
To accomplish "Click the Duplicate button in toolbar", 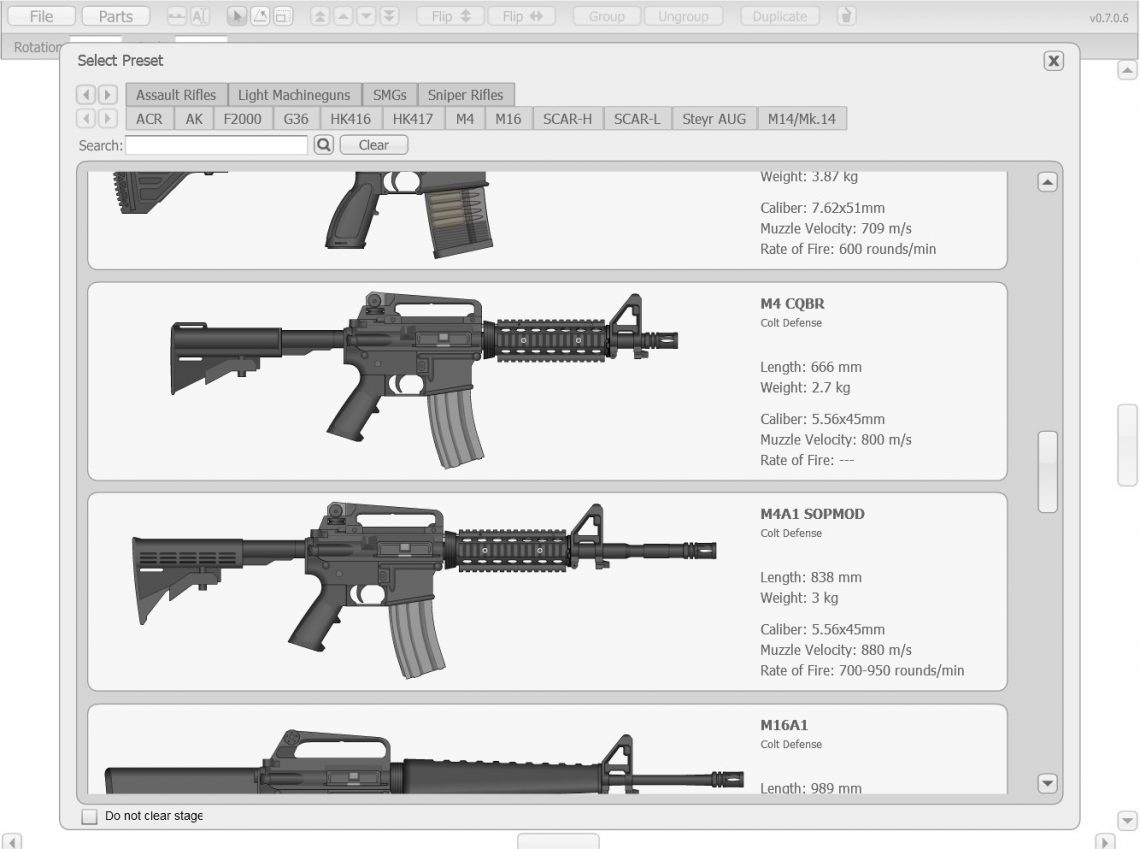I will (779, 16).
